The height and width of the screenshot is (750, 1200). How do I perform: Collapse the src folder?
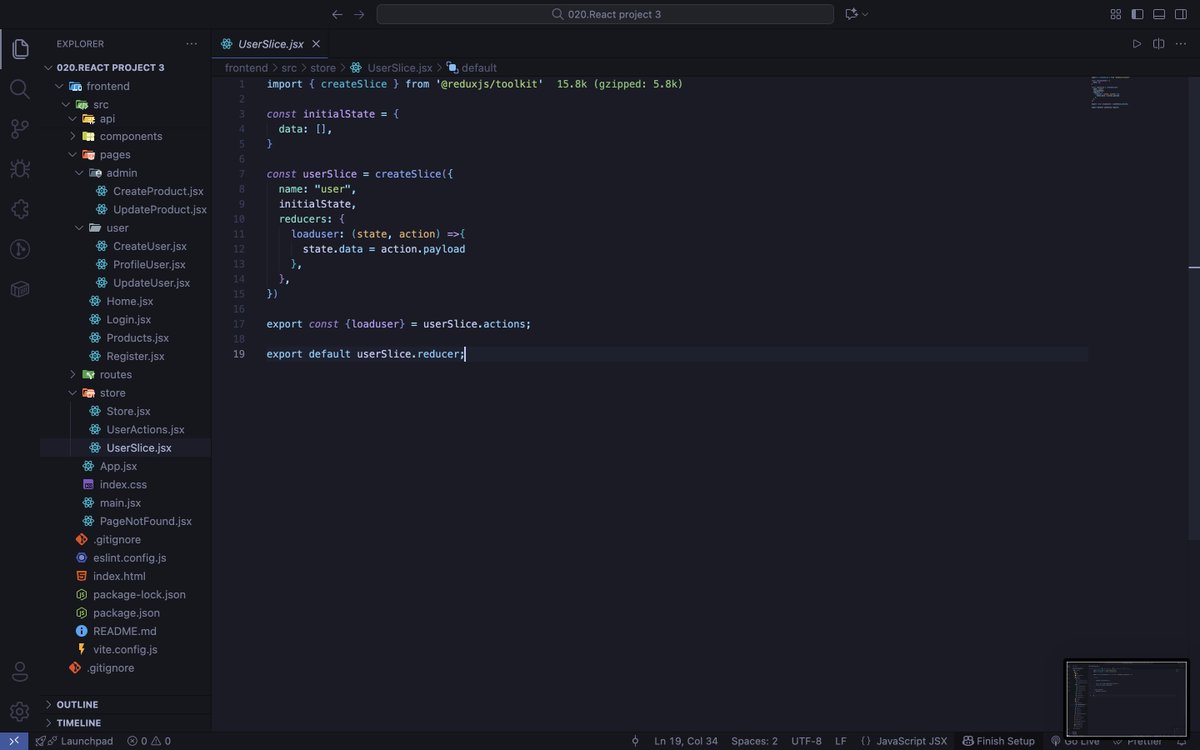click(x=66, y=104)
